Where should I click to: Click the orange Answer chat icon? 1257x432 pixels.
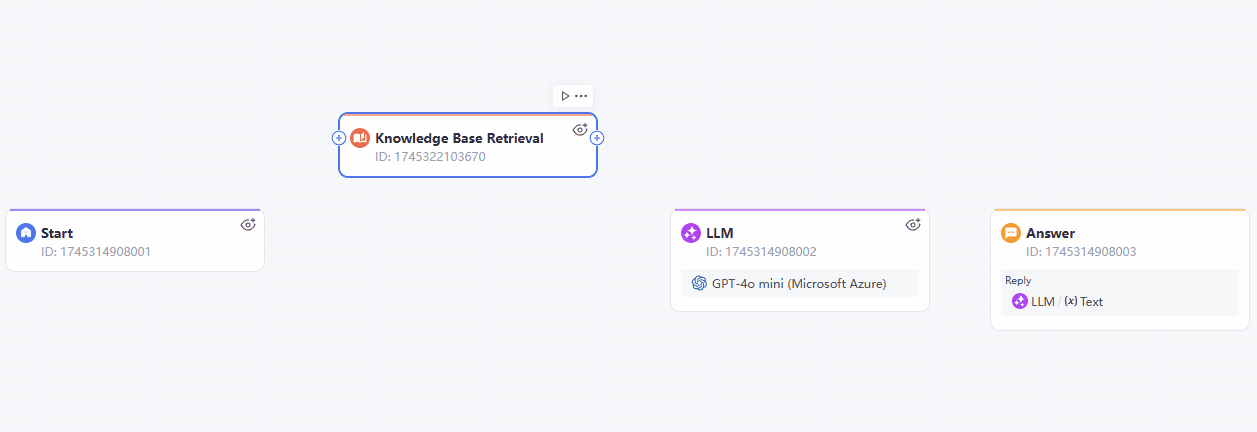pyautogui.click(x=1011, y=233)
